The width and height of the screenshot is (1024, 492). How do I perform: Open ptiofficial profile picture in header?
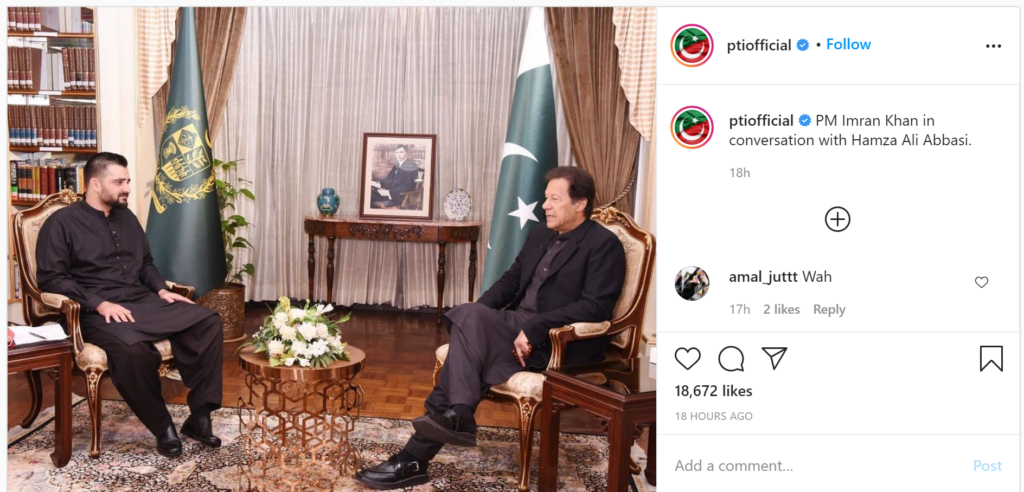click(x=692, y=45)
